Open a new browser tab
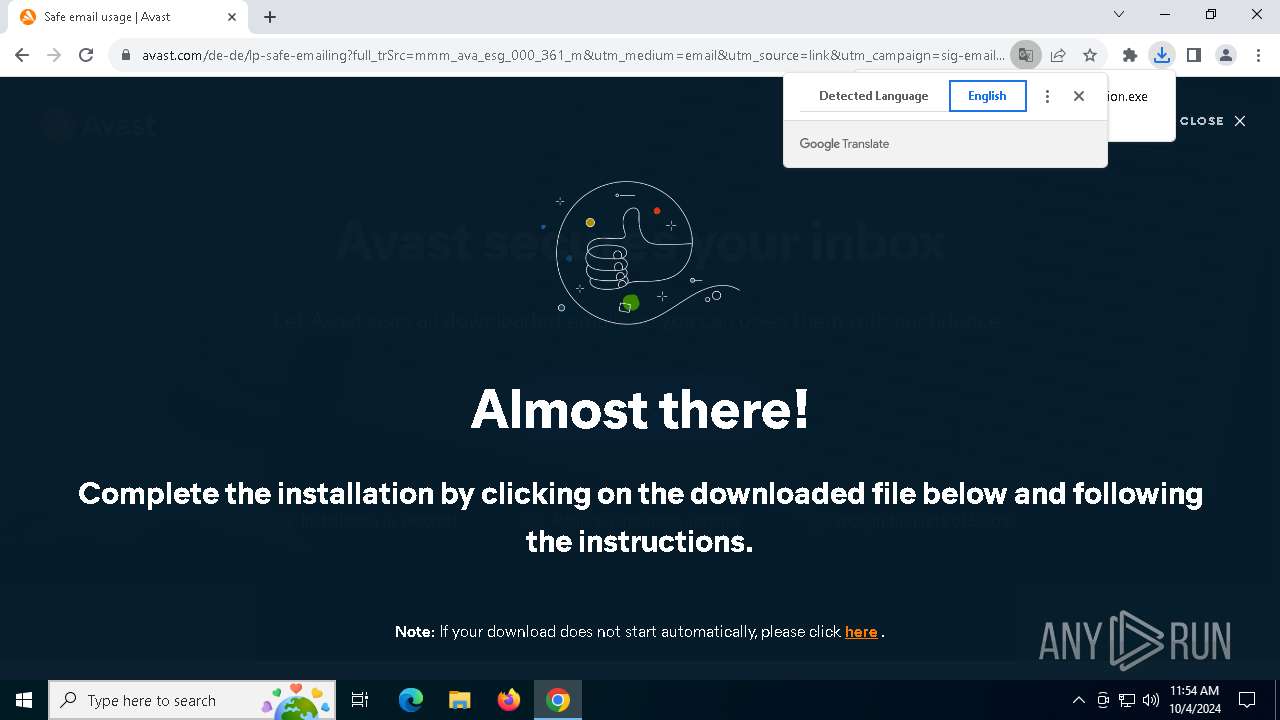 pos(270,17)
